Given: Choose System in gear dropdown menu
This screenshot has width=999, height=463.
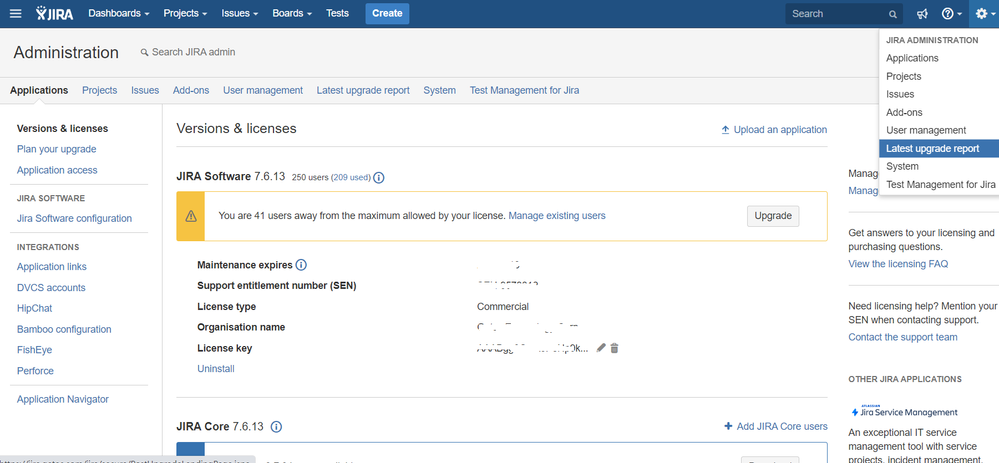Looking at the screenshot, I should pos(939,166).
